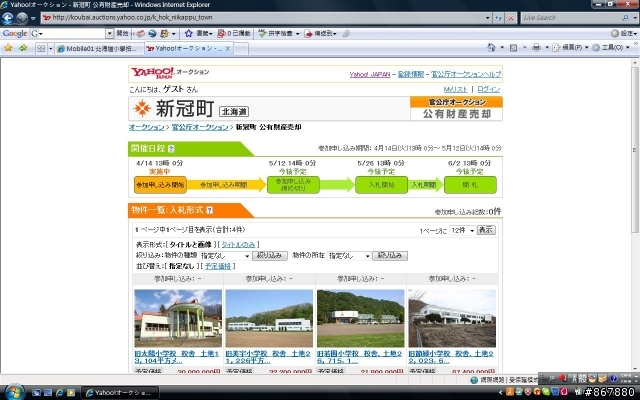Open the 12件 items per page dropdown
This screenshot has width=640, height=400.
point(462,231)
